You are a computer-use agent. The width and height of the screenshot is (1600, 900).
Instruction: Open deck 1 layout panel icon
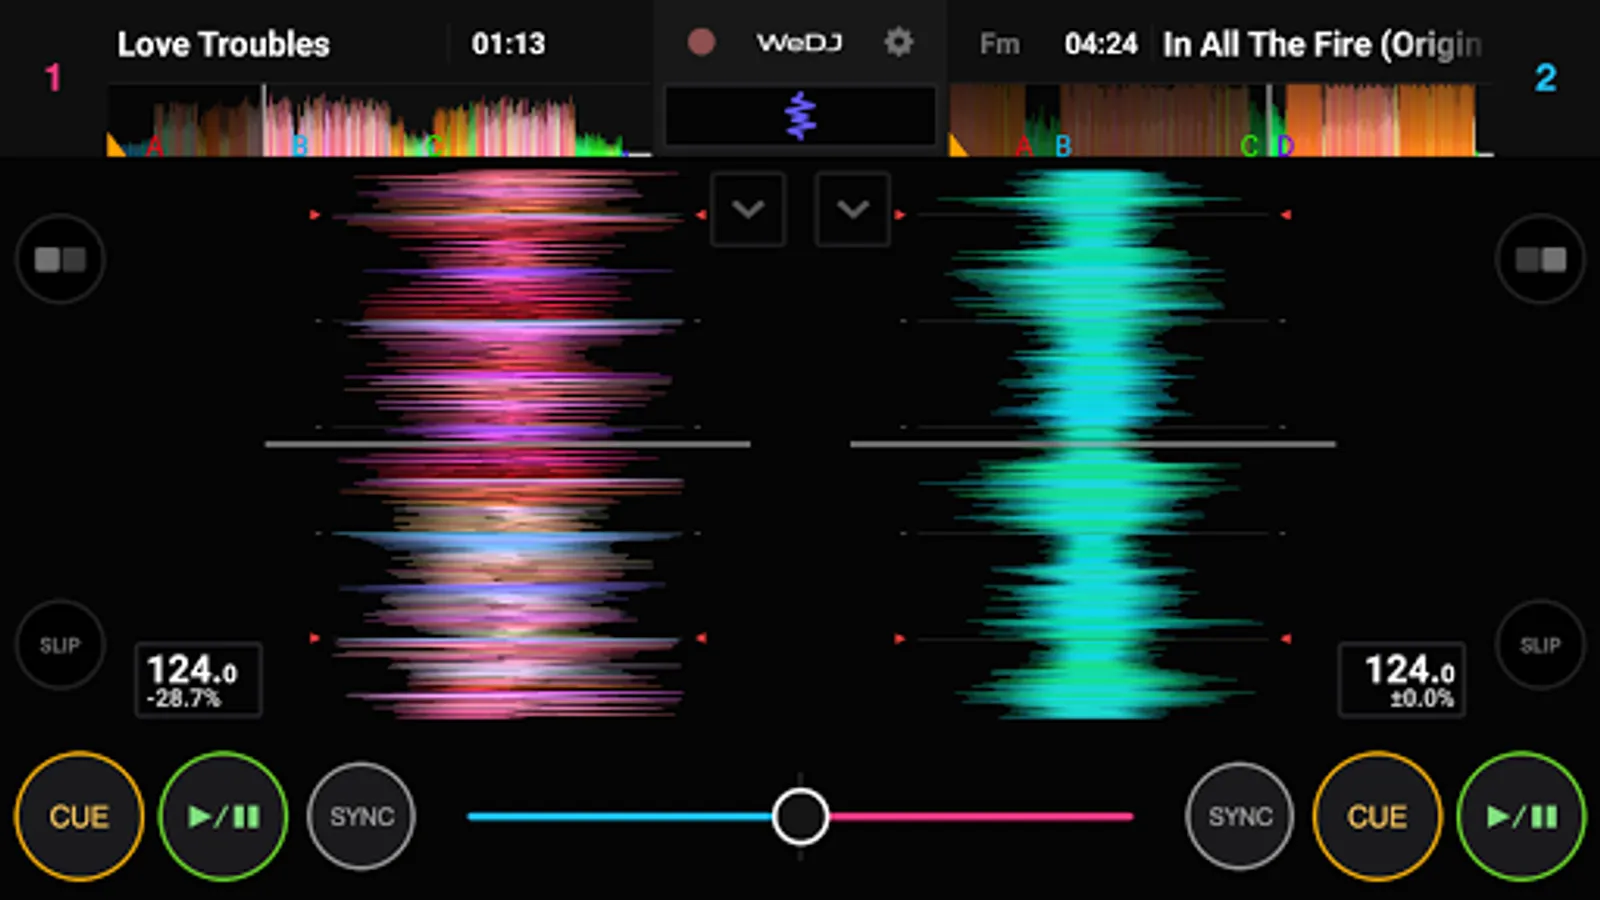click(x=60, y=259)
